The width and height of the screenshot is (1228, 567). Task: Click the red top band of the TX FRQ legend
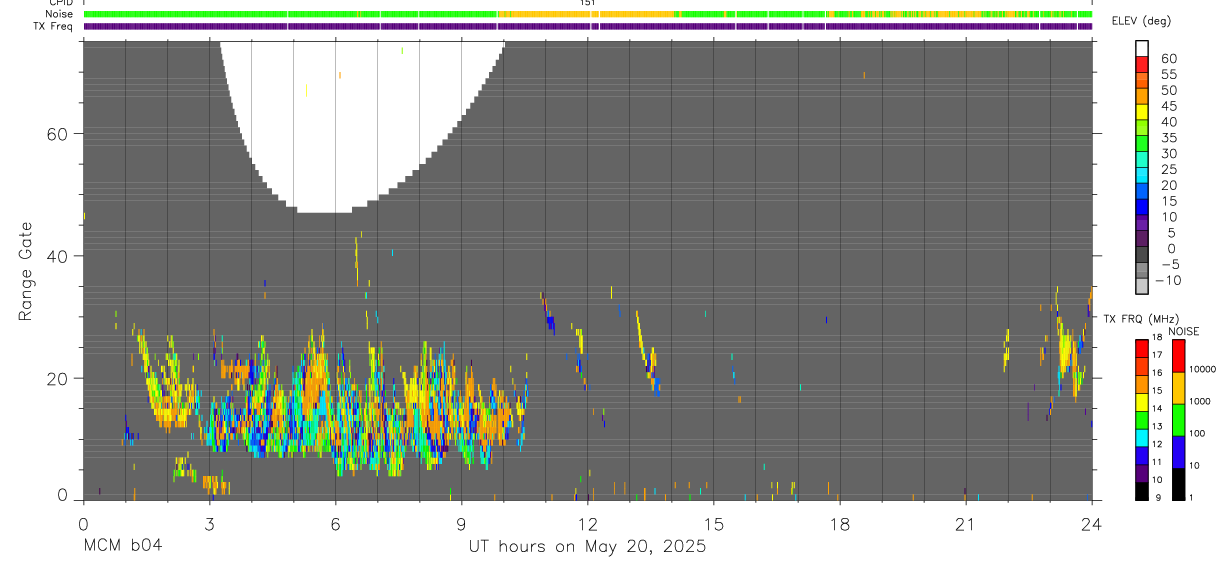[x=1141, y=348]
